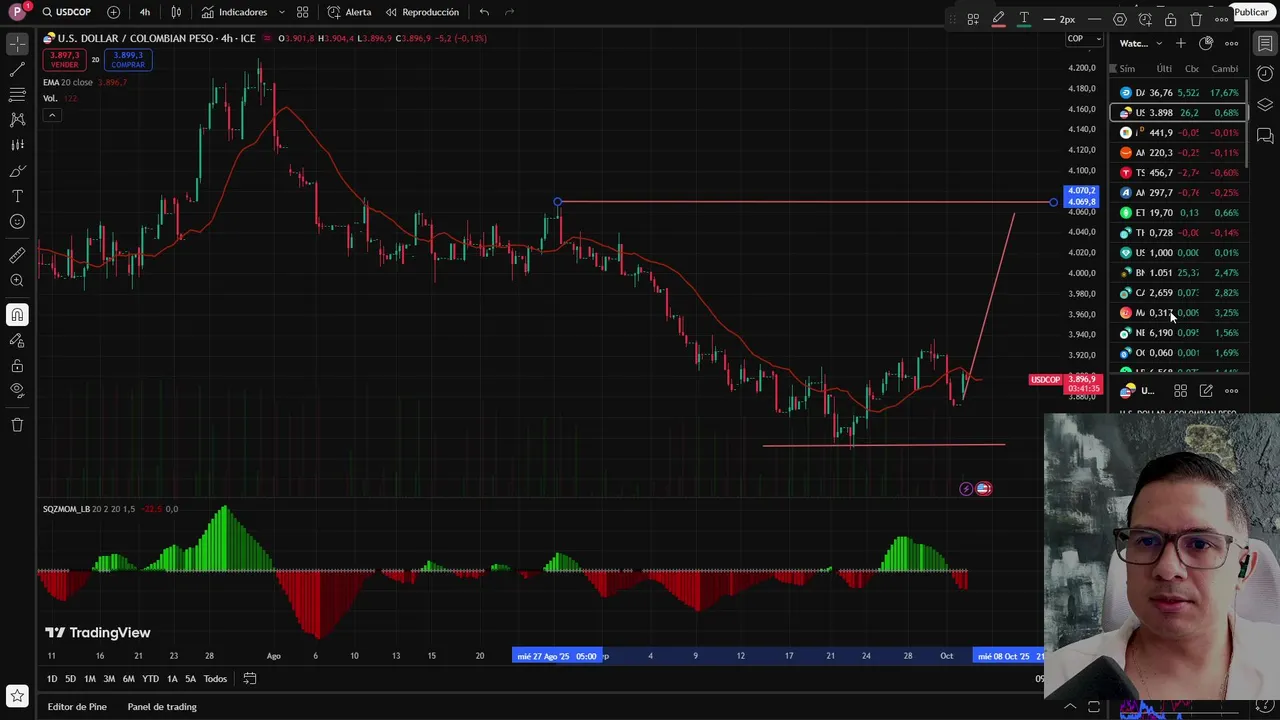The height and width of the screenshot is (720, 1280).
Task: Open the watchlist panel icon in right sidebar
Action: 1265,44
